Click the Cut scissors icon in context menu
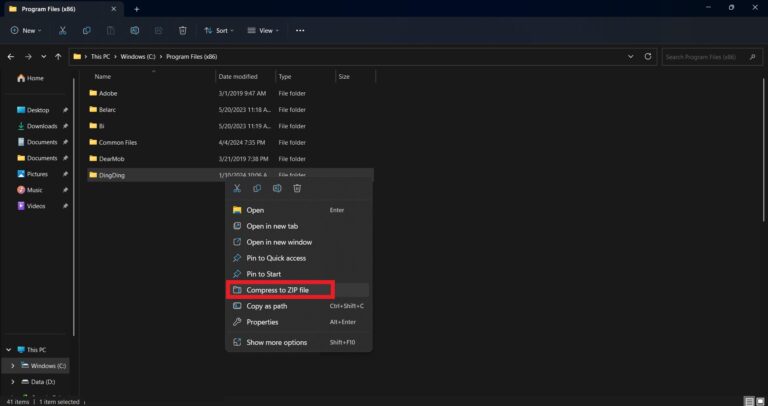 [237, 189]
